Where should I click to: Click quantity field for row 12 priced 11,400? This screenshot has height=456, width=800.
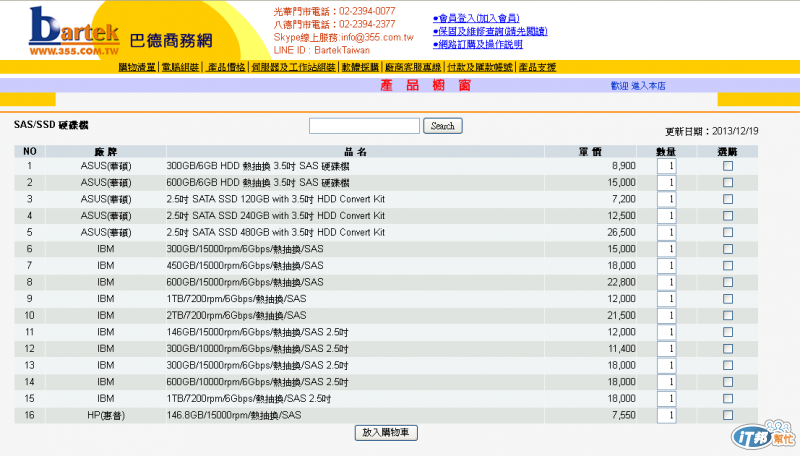[x=666, y=349]
